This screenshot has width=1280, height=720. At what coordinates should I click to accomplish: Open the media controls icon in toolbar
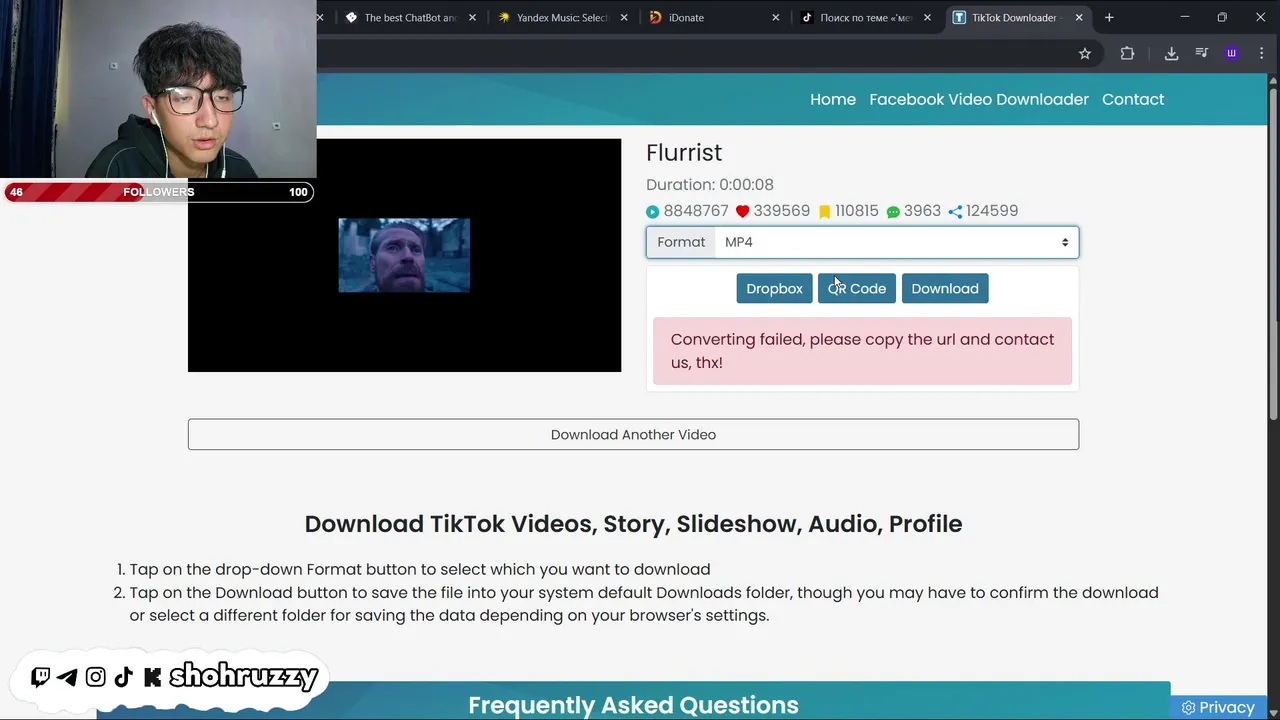pos(1202,54)
